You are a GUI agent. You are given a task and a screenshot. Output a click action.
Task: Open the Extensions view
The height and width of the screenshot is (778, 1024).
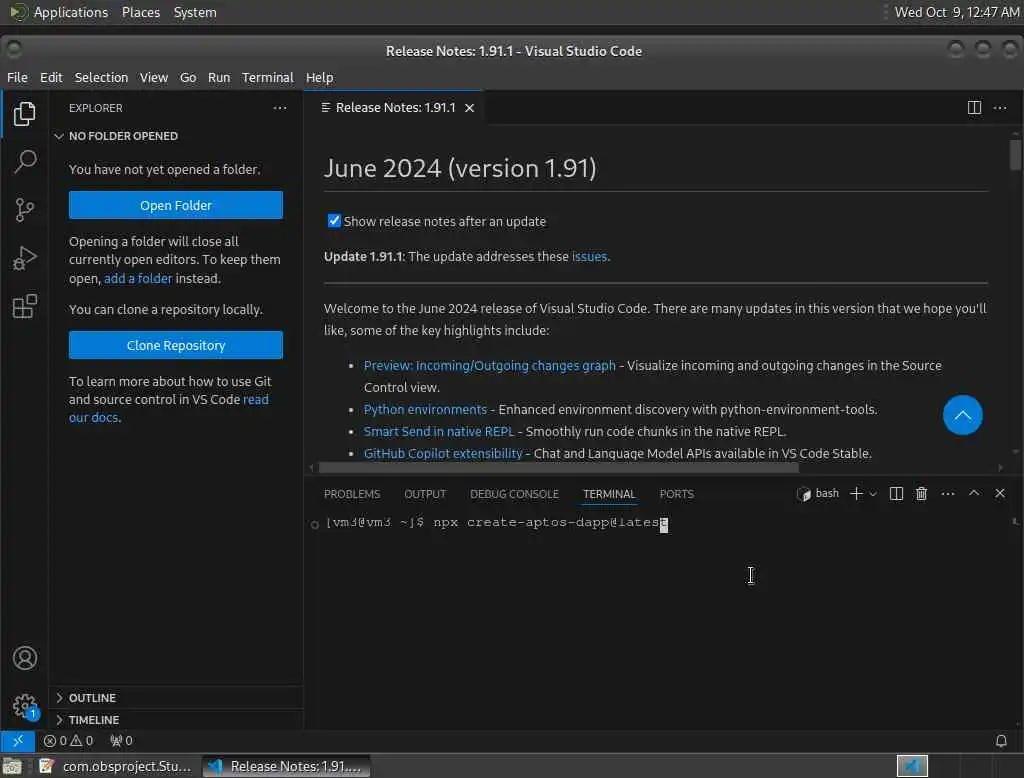pos(25,306)
